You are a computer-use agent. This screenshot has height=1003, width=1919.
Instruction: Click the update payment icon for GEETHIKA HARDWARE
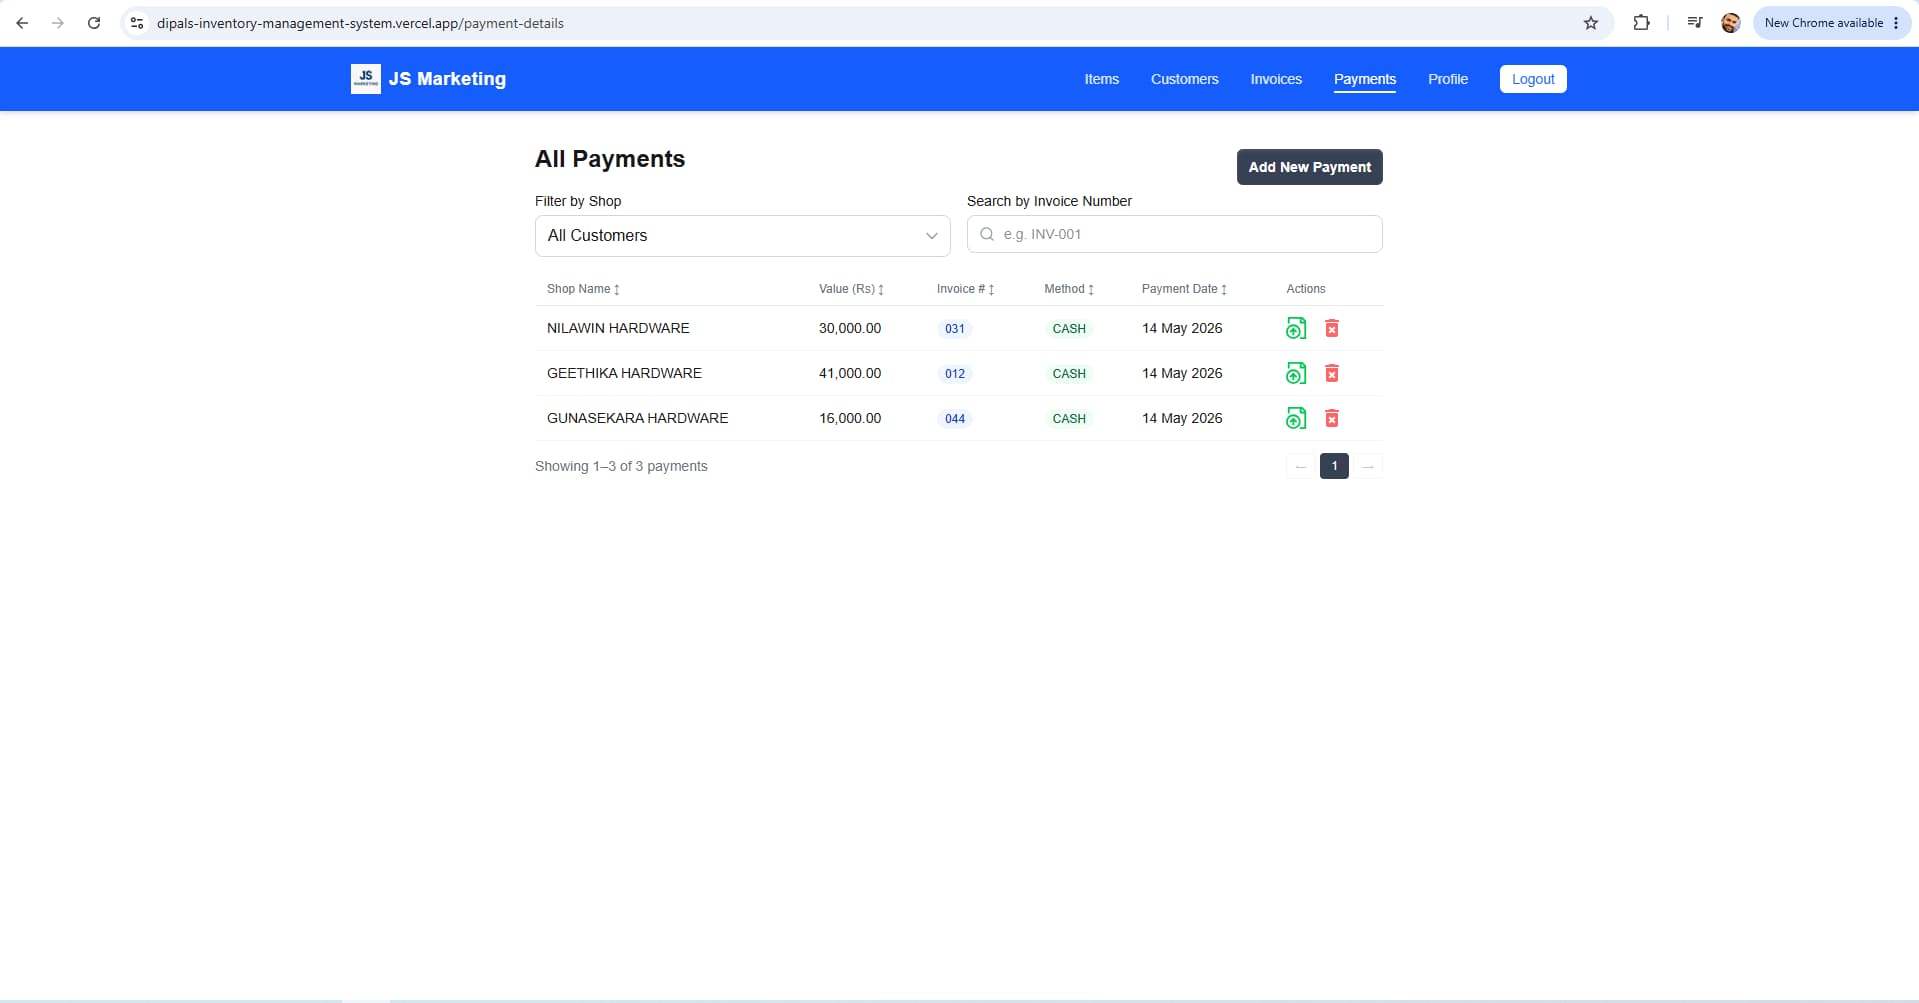tap(1296, 373)
